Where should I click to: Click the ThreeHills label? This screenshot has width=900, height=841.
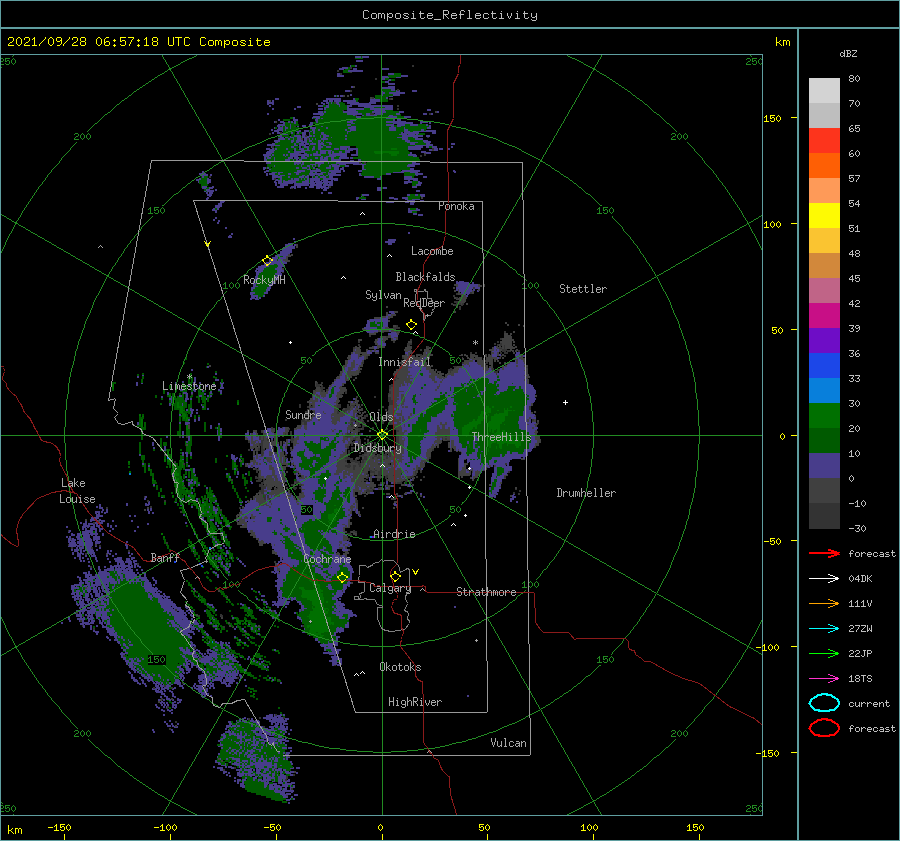tap(501, 437)
